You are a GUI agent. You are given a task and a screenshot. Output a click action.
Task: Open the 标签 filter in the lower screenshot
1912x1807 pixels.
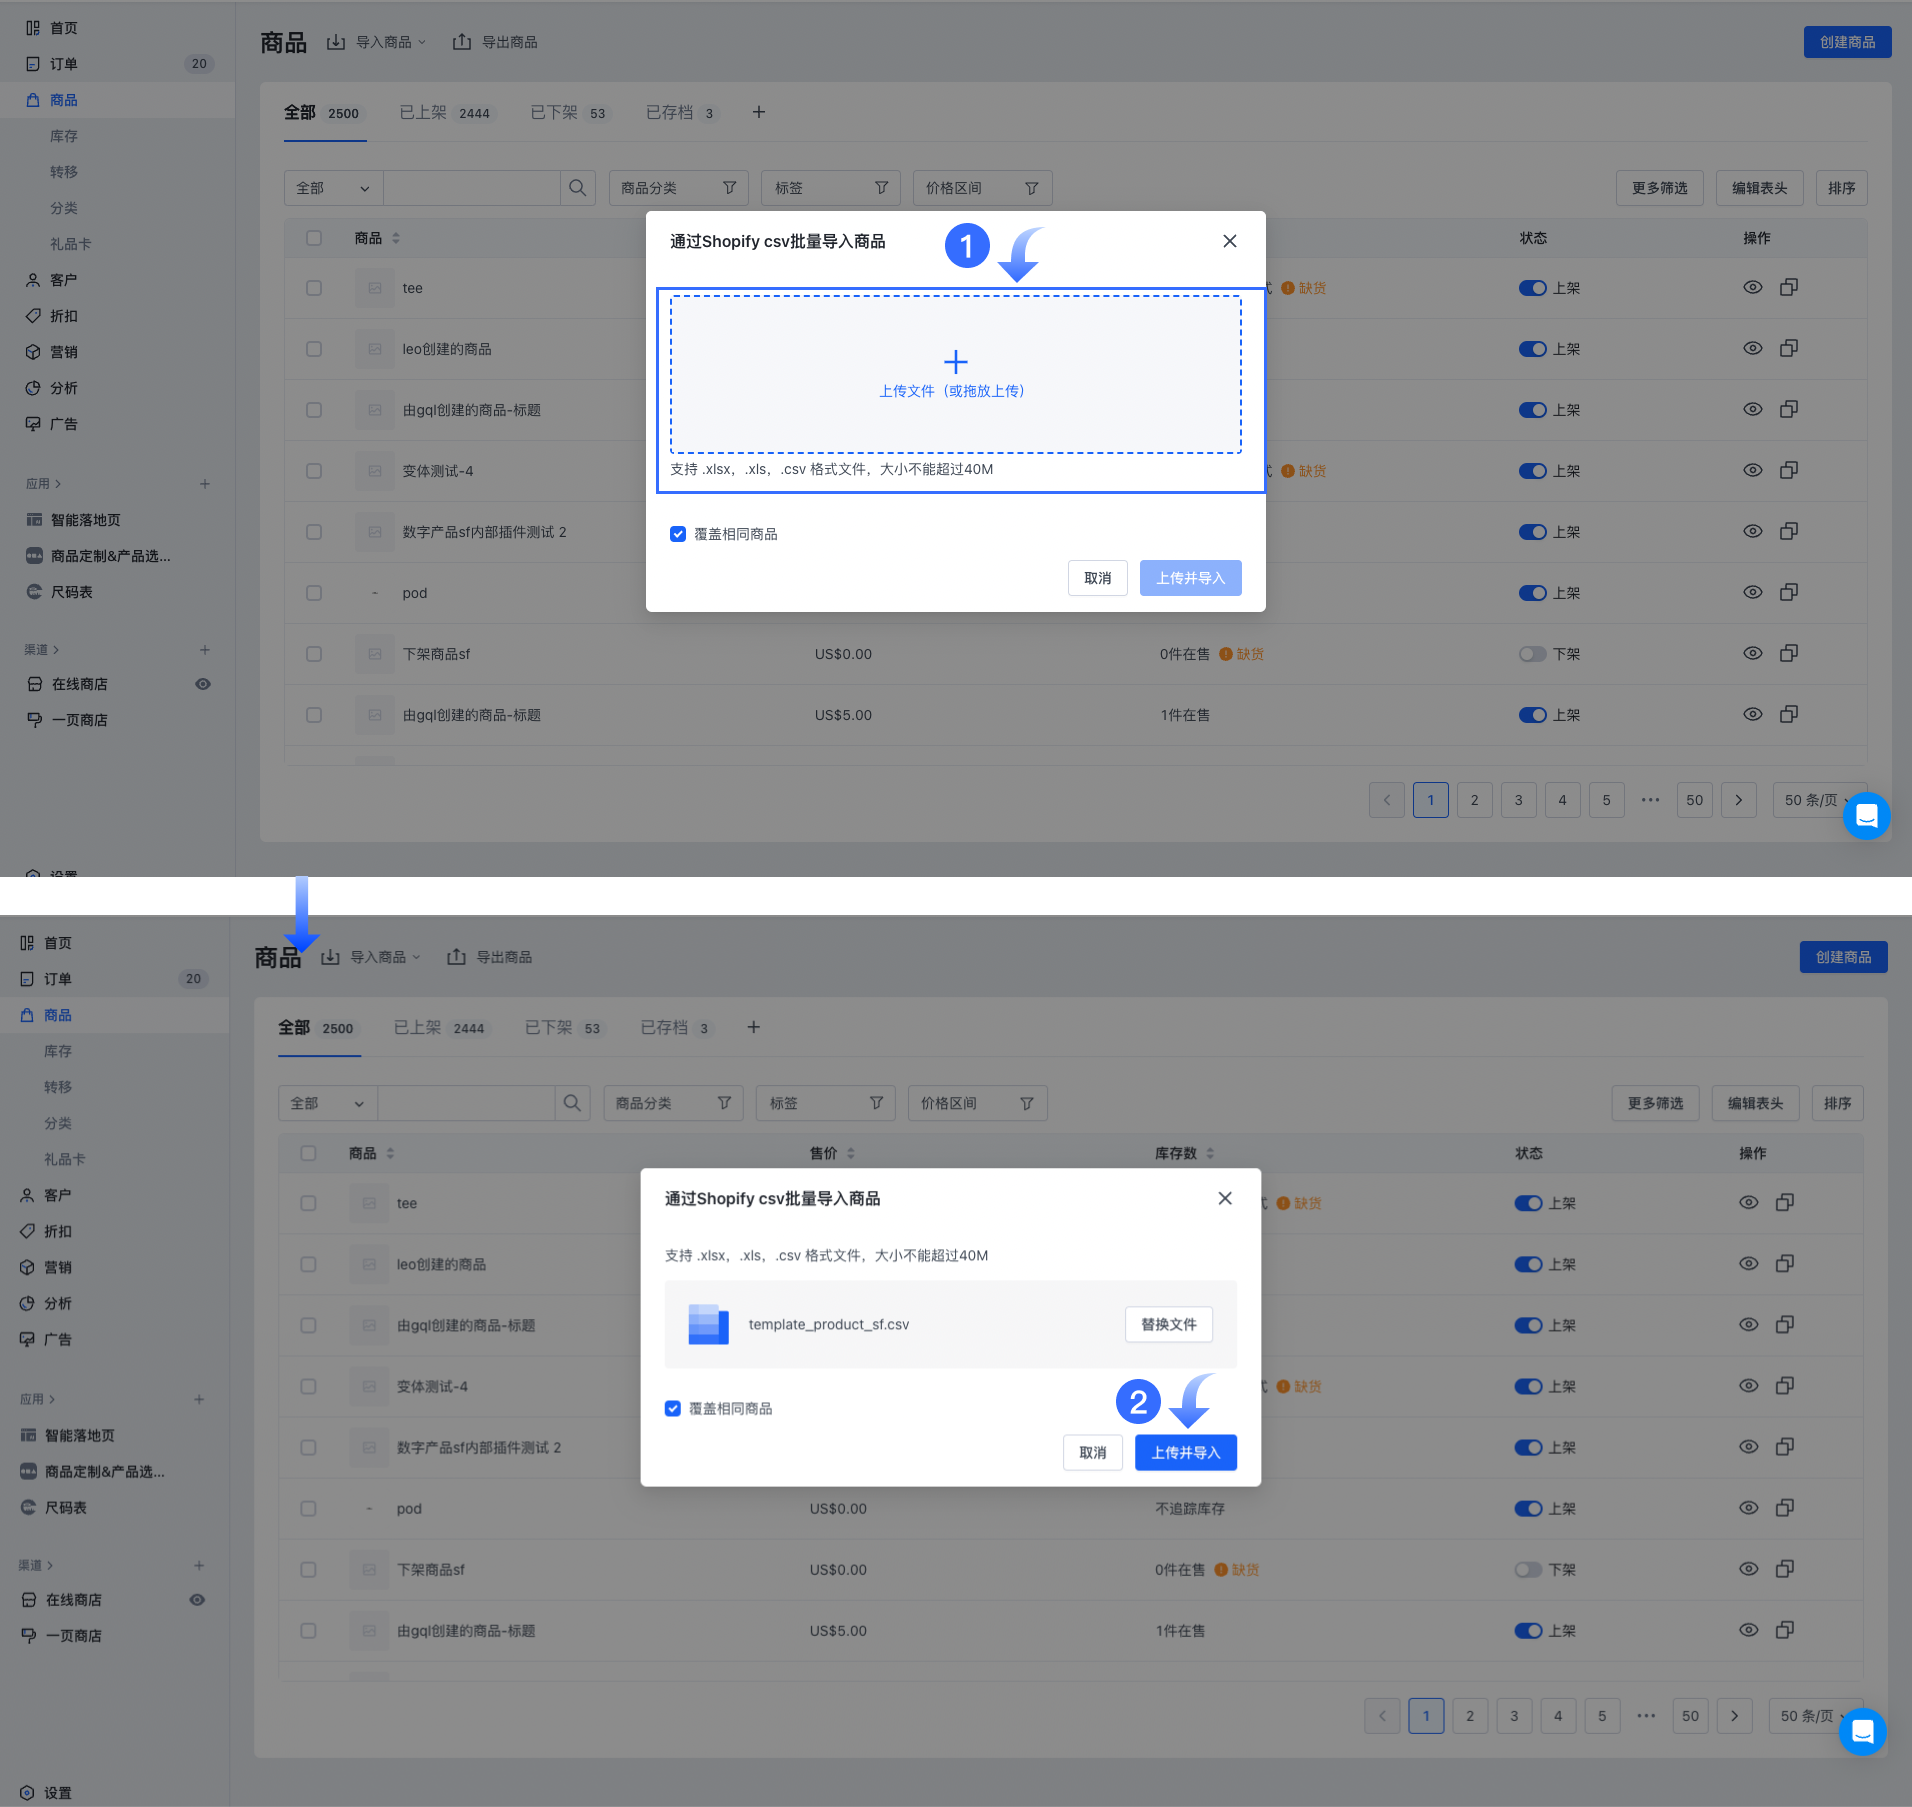[825, 1103]
